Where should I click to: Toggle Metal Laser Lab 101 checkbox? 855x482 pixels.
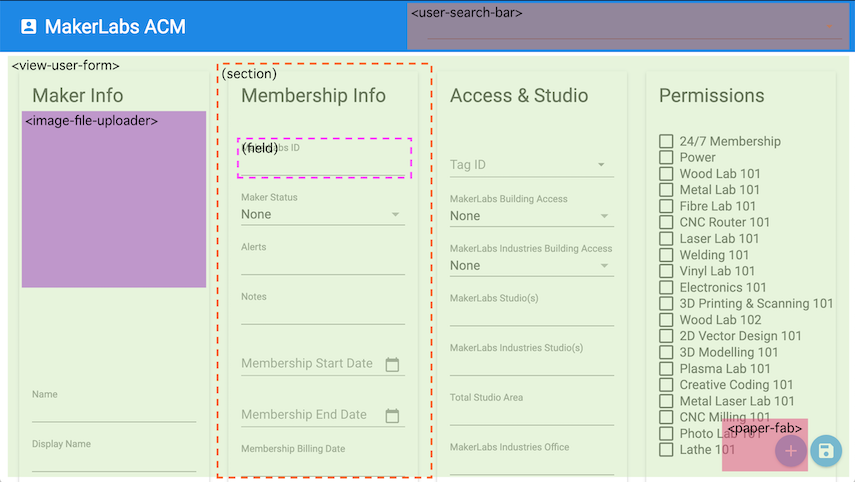pyautogui.click(x=666, y=401)
